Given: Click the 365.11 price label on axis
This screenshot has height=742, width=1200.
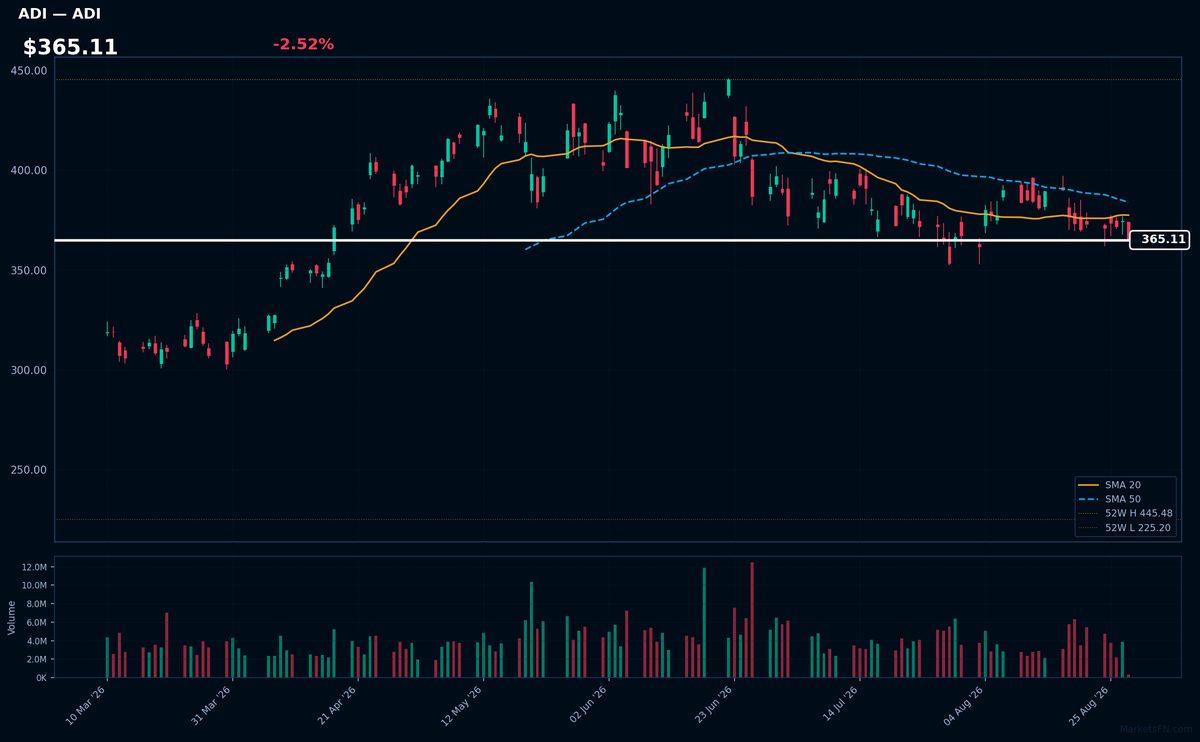Looking at the screenshot, I should tap(1160, 240).
